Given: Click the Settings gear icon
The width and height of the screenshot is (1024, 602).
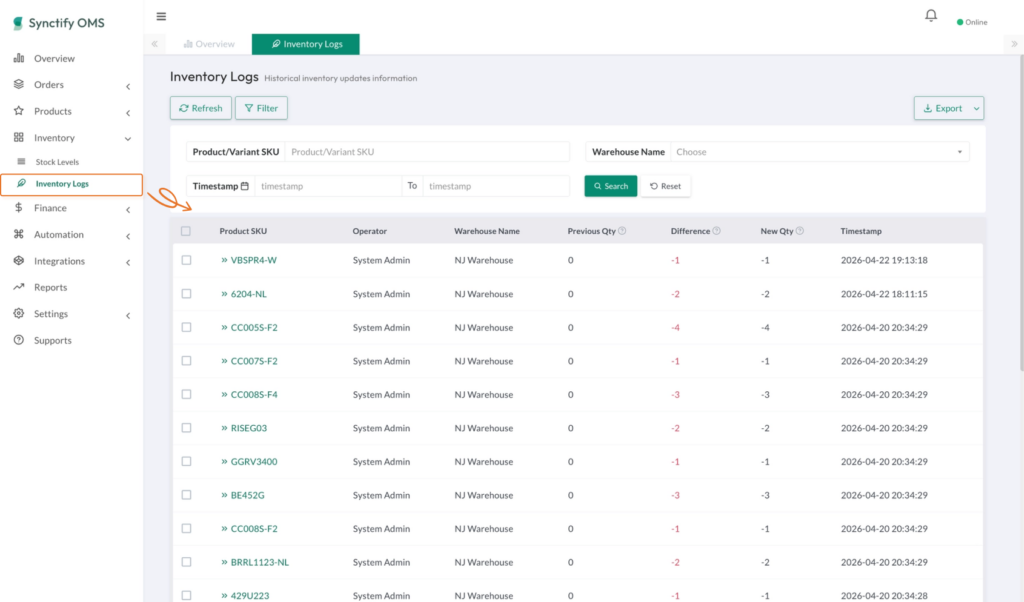Looking at the screenshot, I should [x=19, y=313].
